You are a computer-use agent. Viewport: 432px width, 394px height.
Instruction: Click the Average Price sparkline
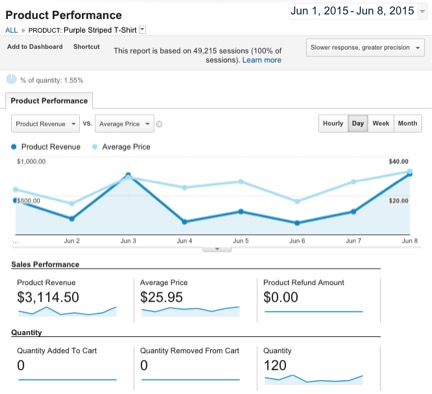tap(190, 311)
